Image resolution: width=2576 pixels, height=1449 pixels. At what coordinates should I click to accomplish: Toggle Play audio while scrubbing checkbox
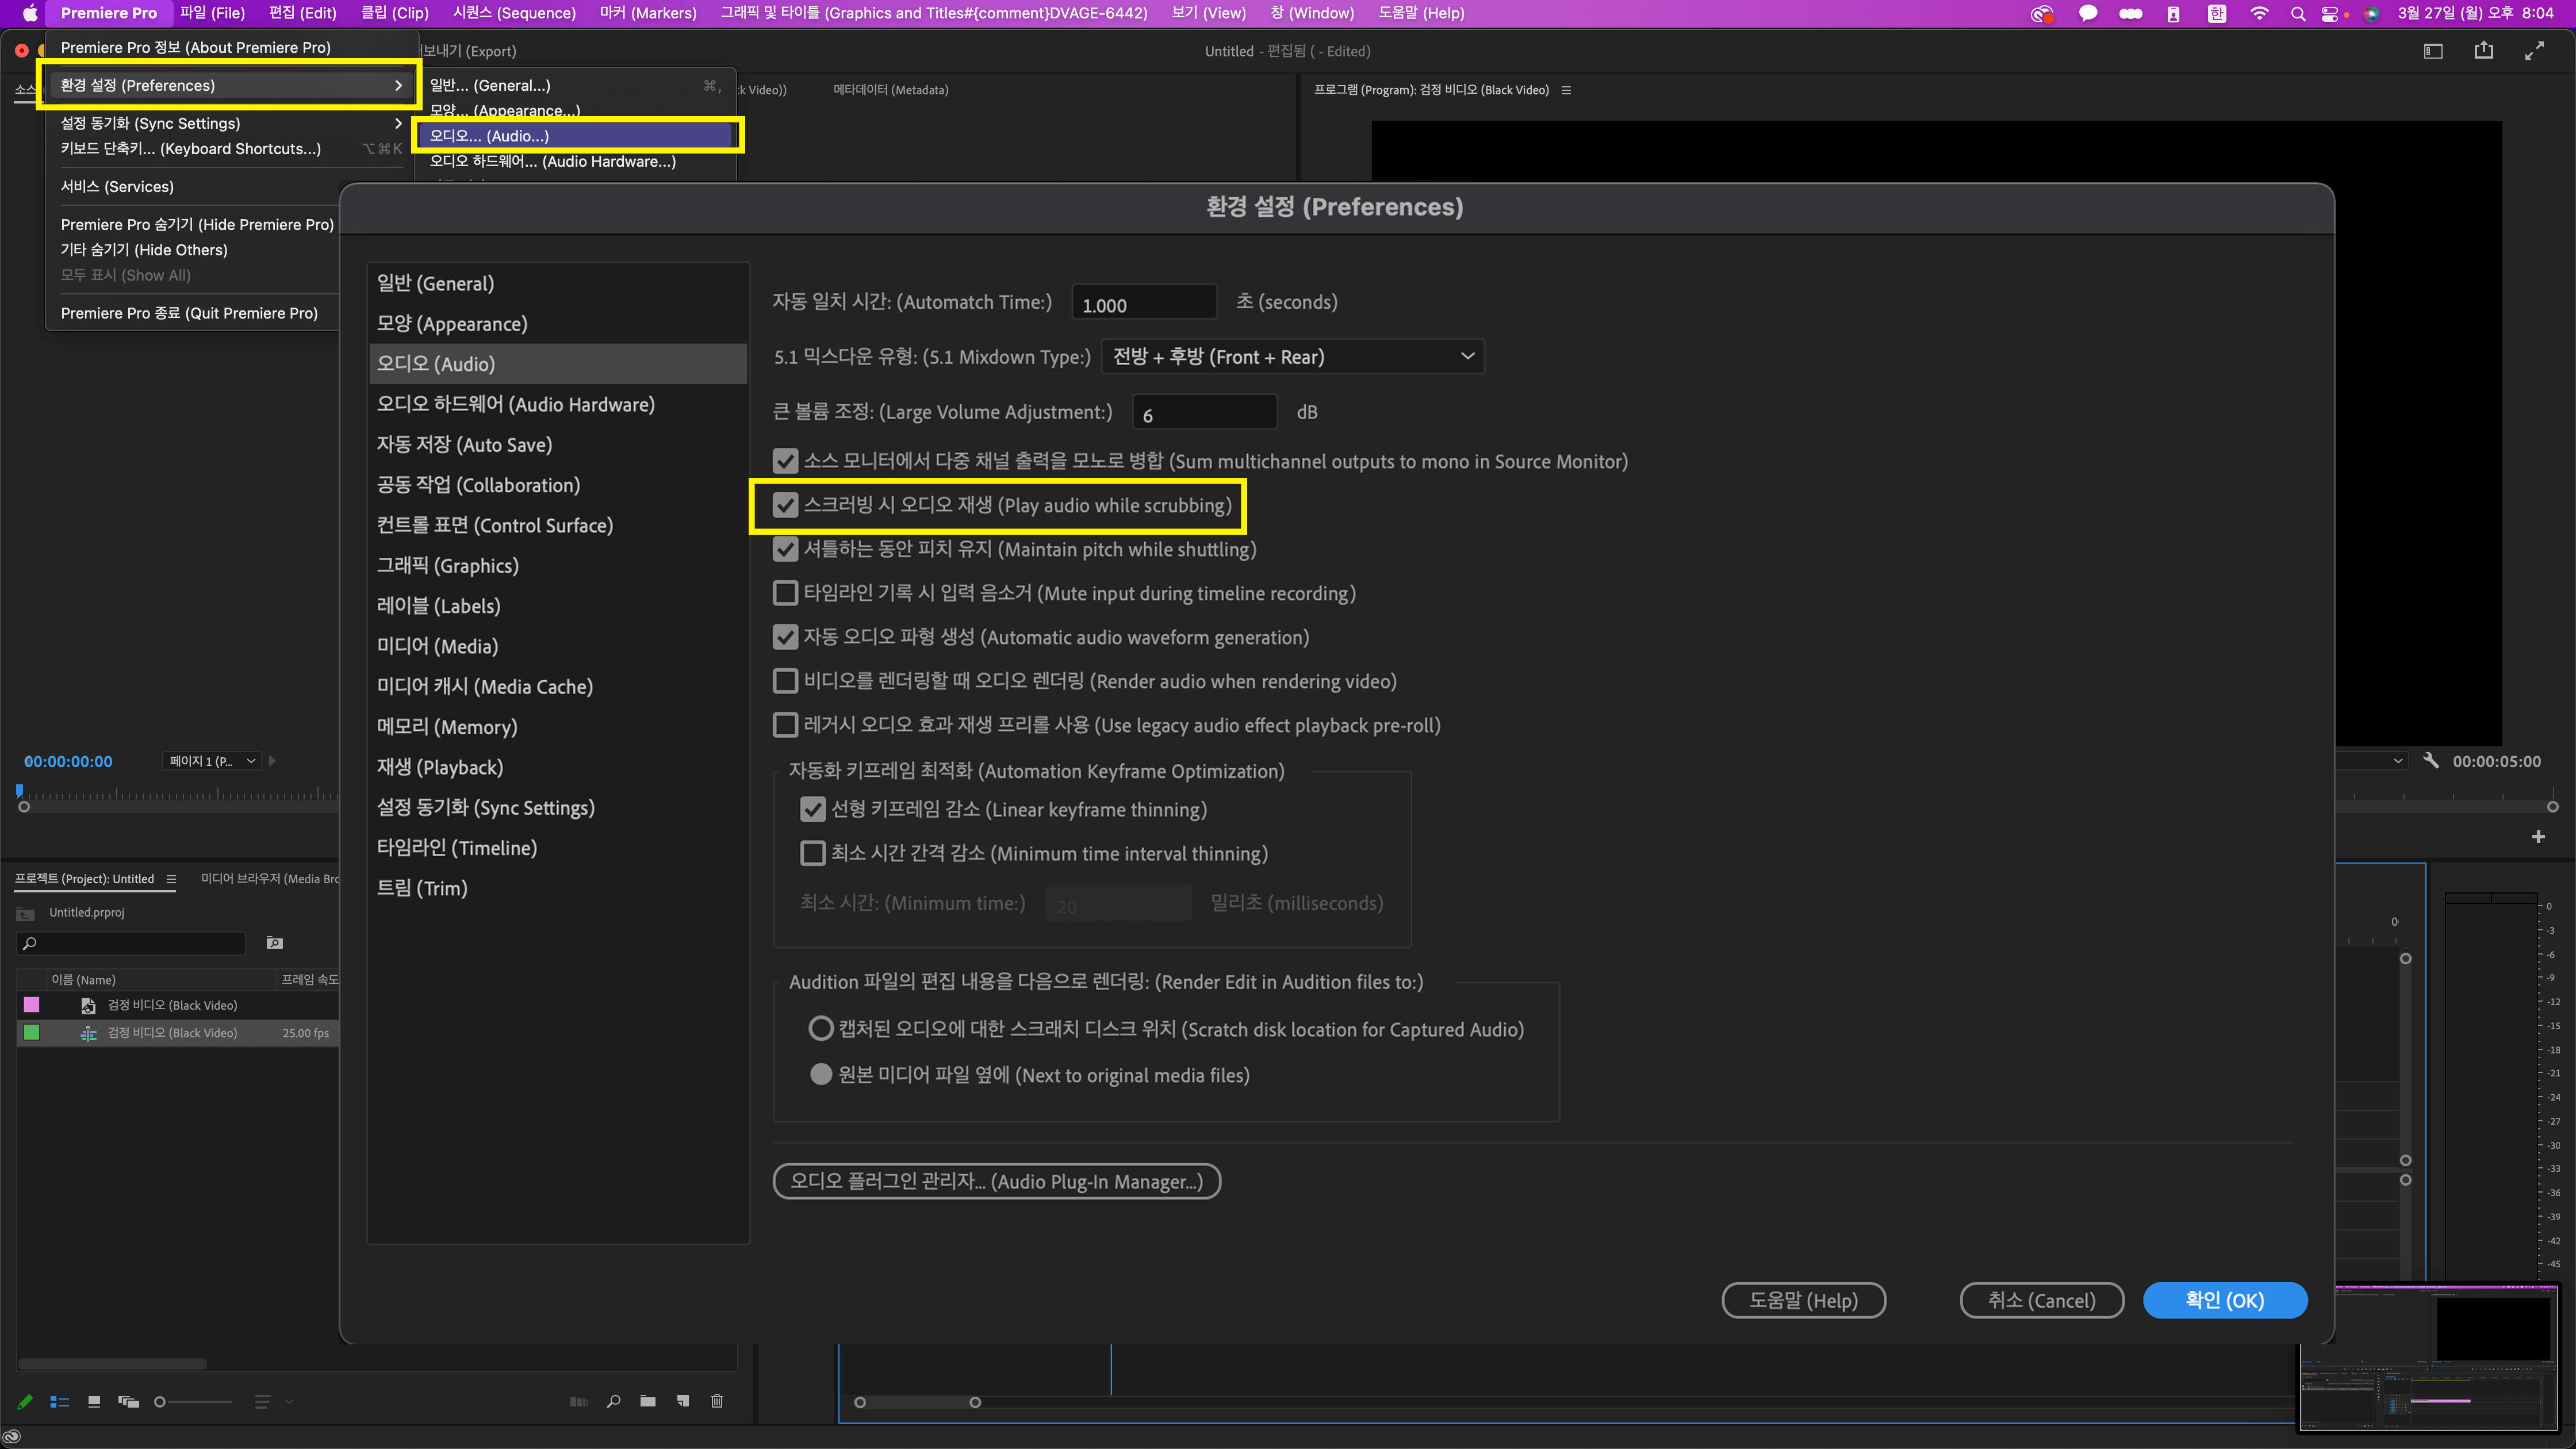coord(785,505)
